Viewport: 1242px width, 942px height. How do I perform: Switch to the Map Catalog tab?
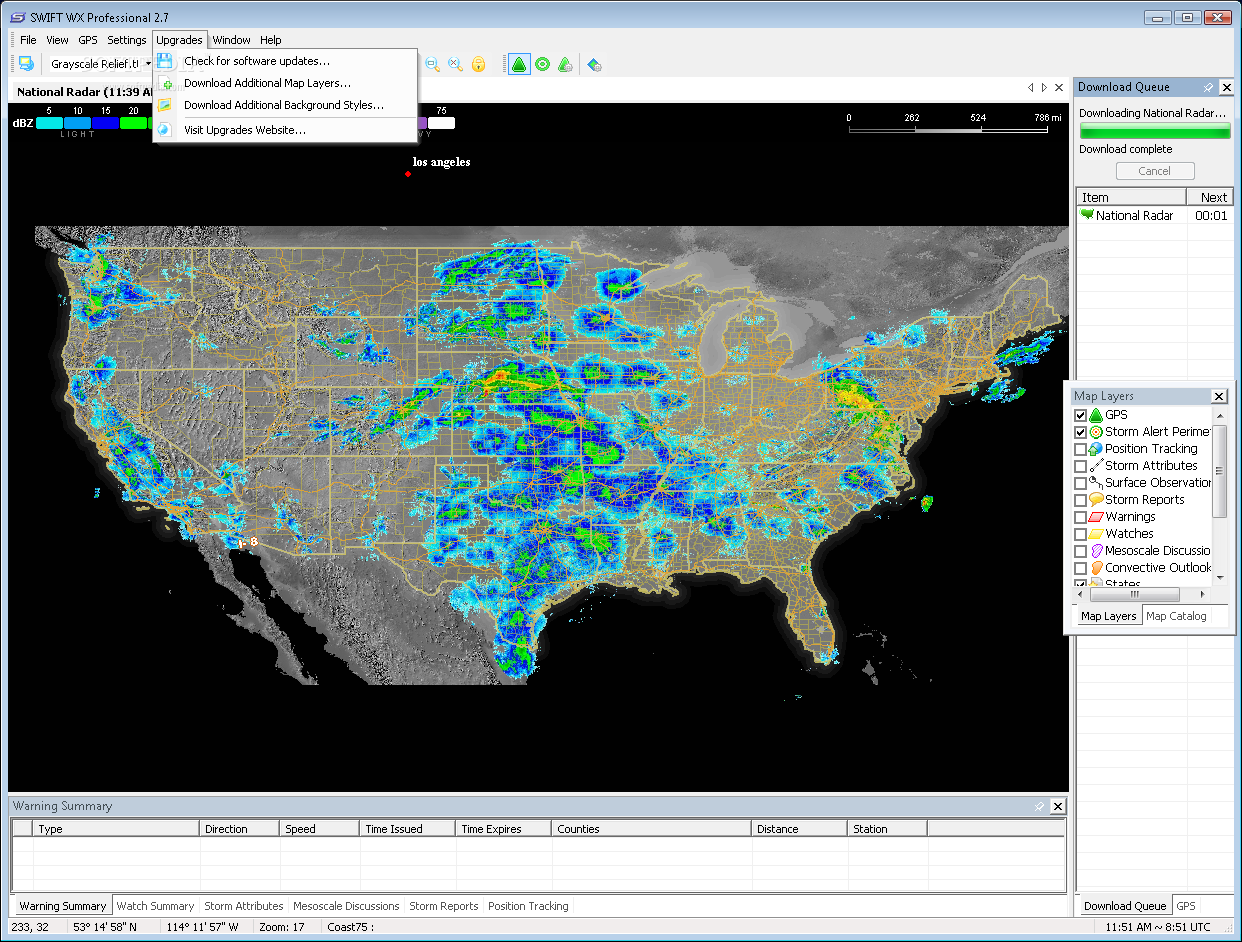click(x=1176, y=616)
